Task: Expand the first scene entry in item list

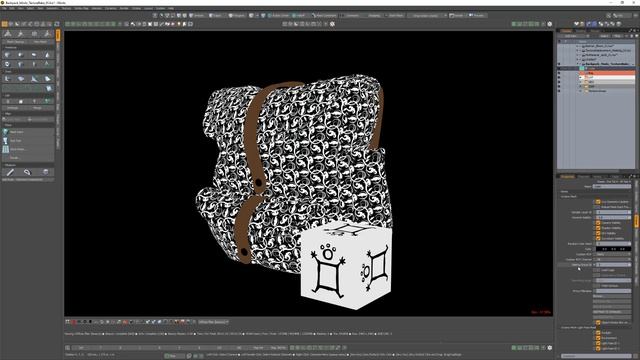Action: (x=577, y=46)
